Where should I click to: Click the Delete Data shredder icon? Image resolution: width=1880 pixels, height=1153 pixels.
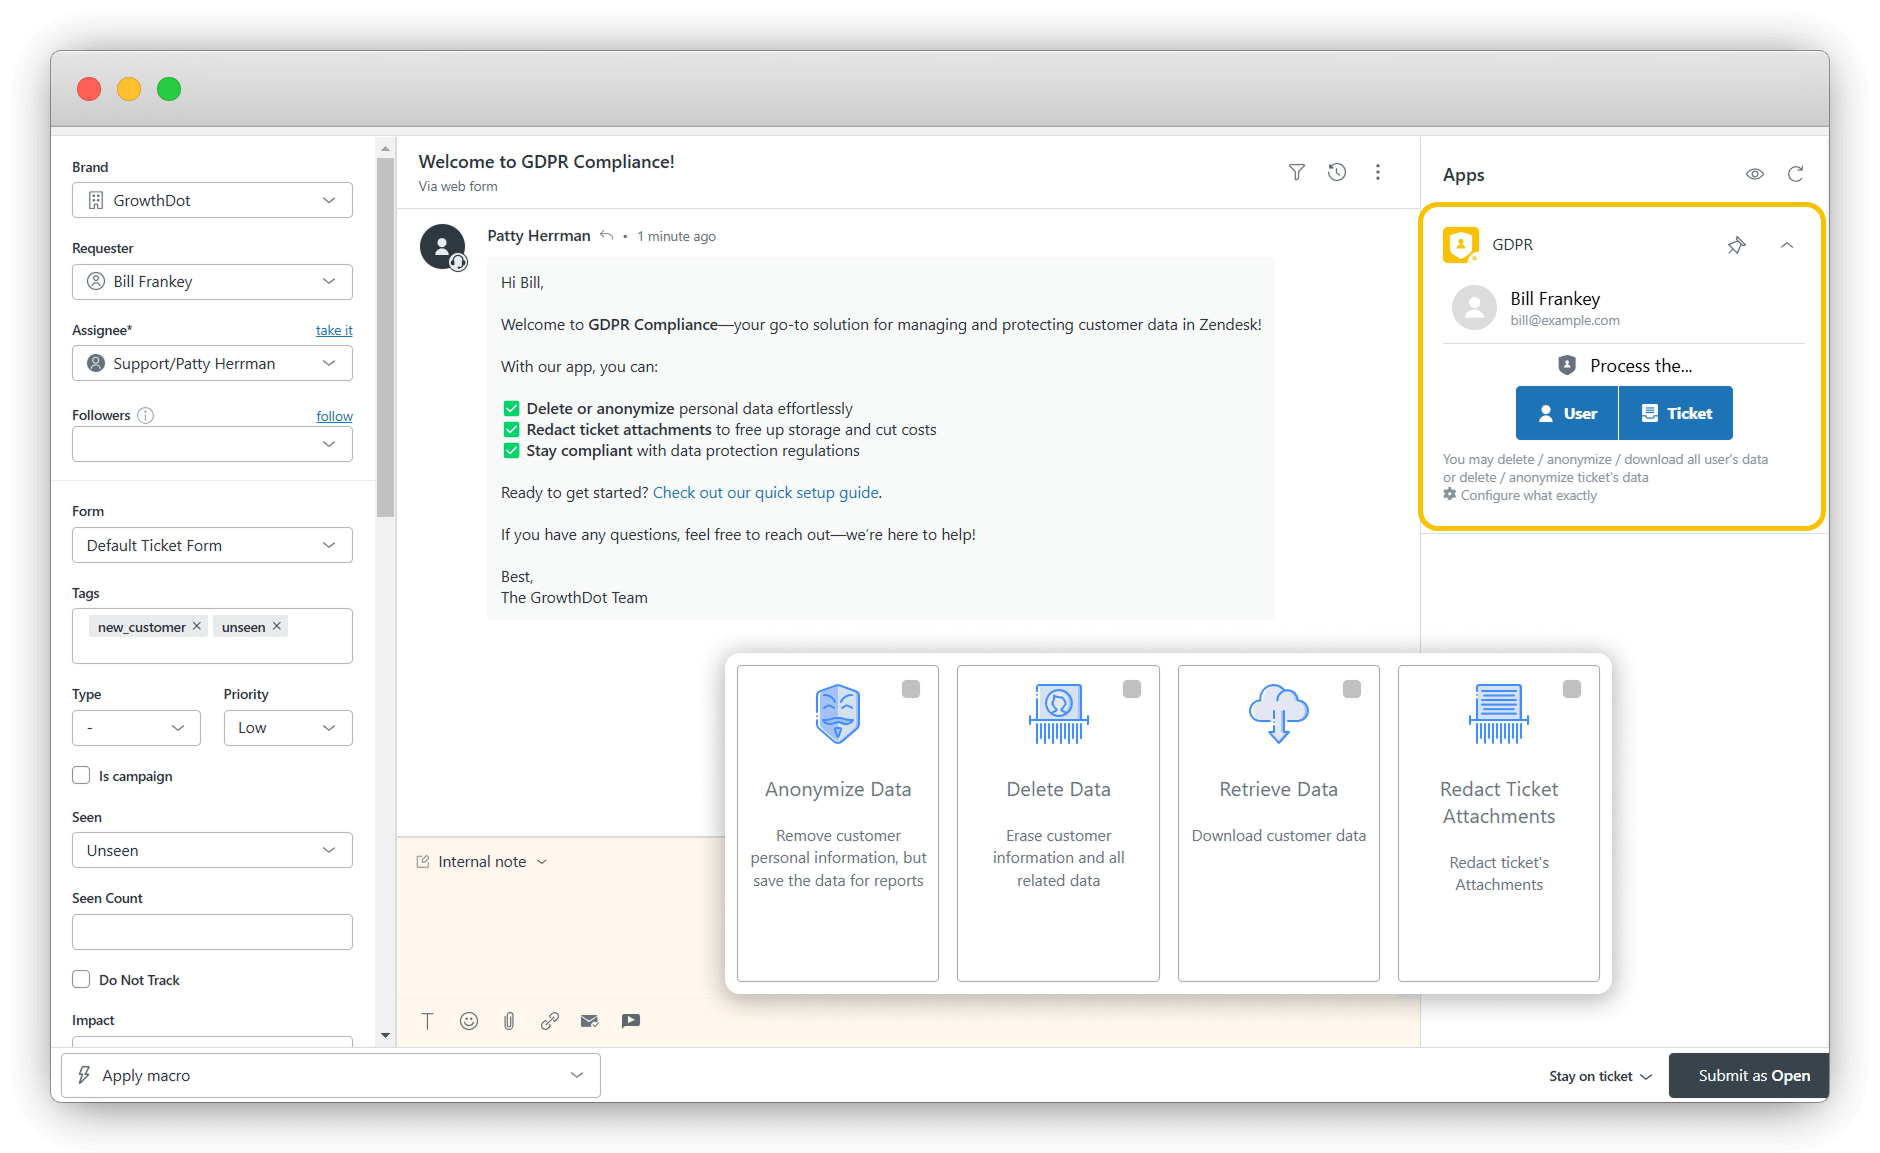(x=1058, y=714)
